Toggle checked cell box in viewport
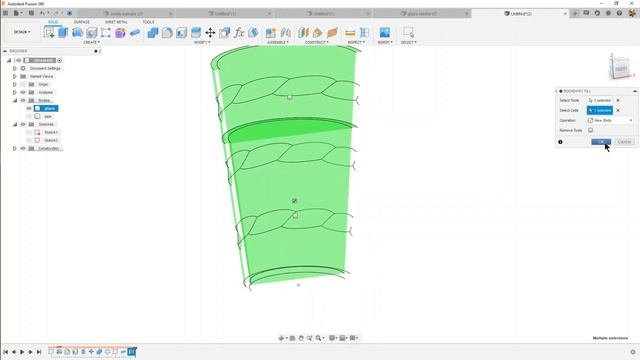This screenshot has height=360, width=640. [295, 200]
